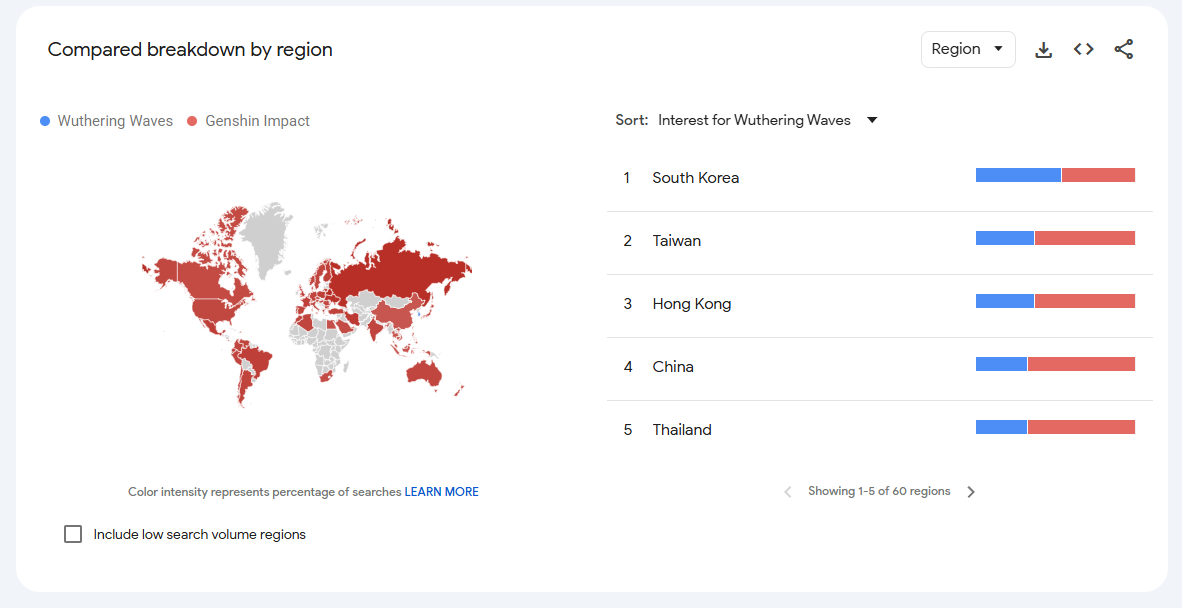Screen dimensions: 1182x608
Task: Click the share icon
Action: (x=1123, y=49)
